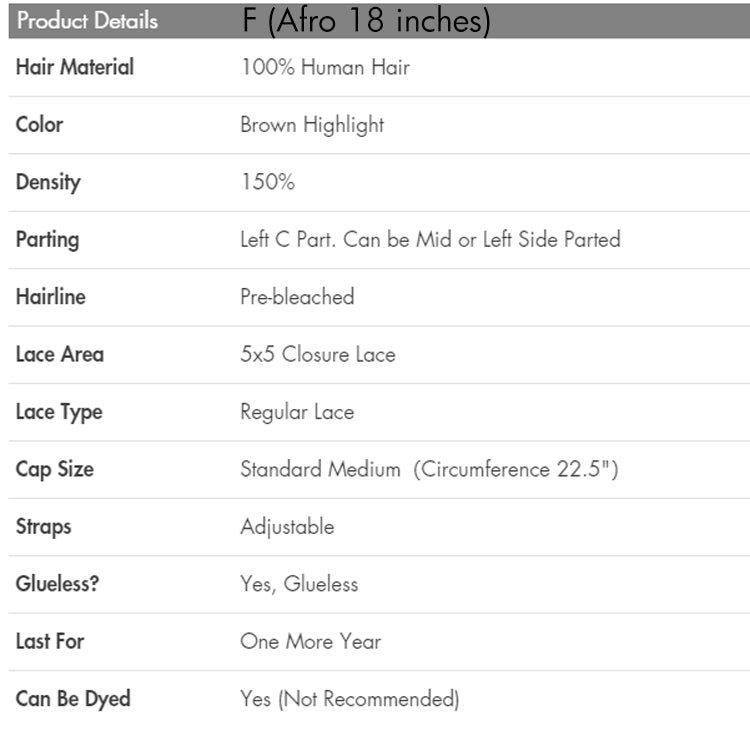
Task: Select the Pre-bleached hairline value
Action: [297, 297]
